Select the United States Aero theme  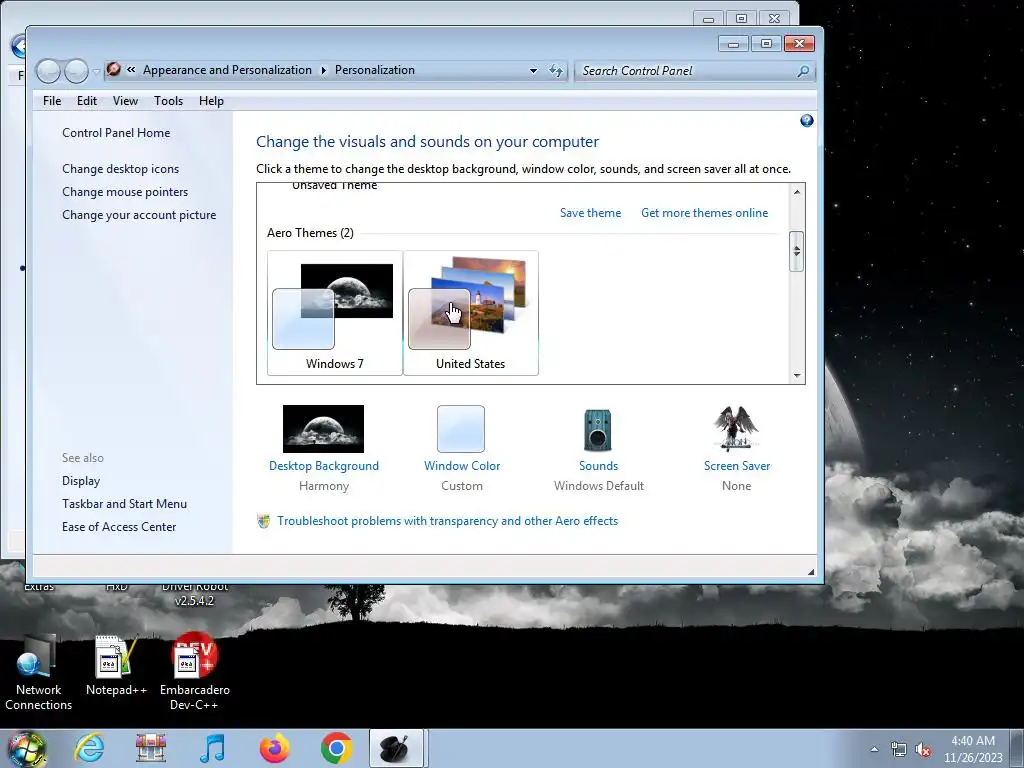pyautogui.click(x=471, y=313)
